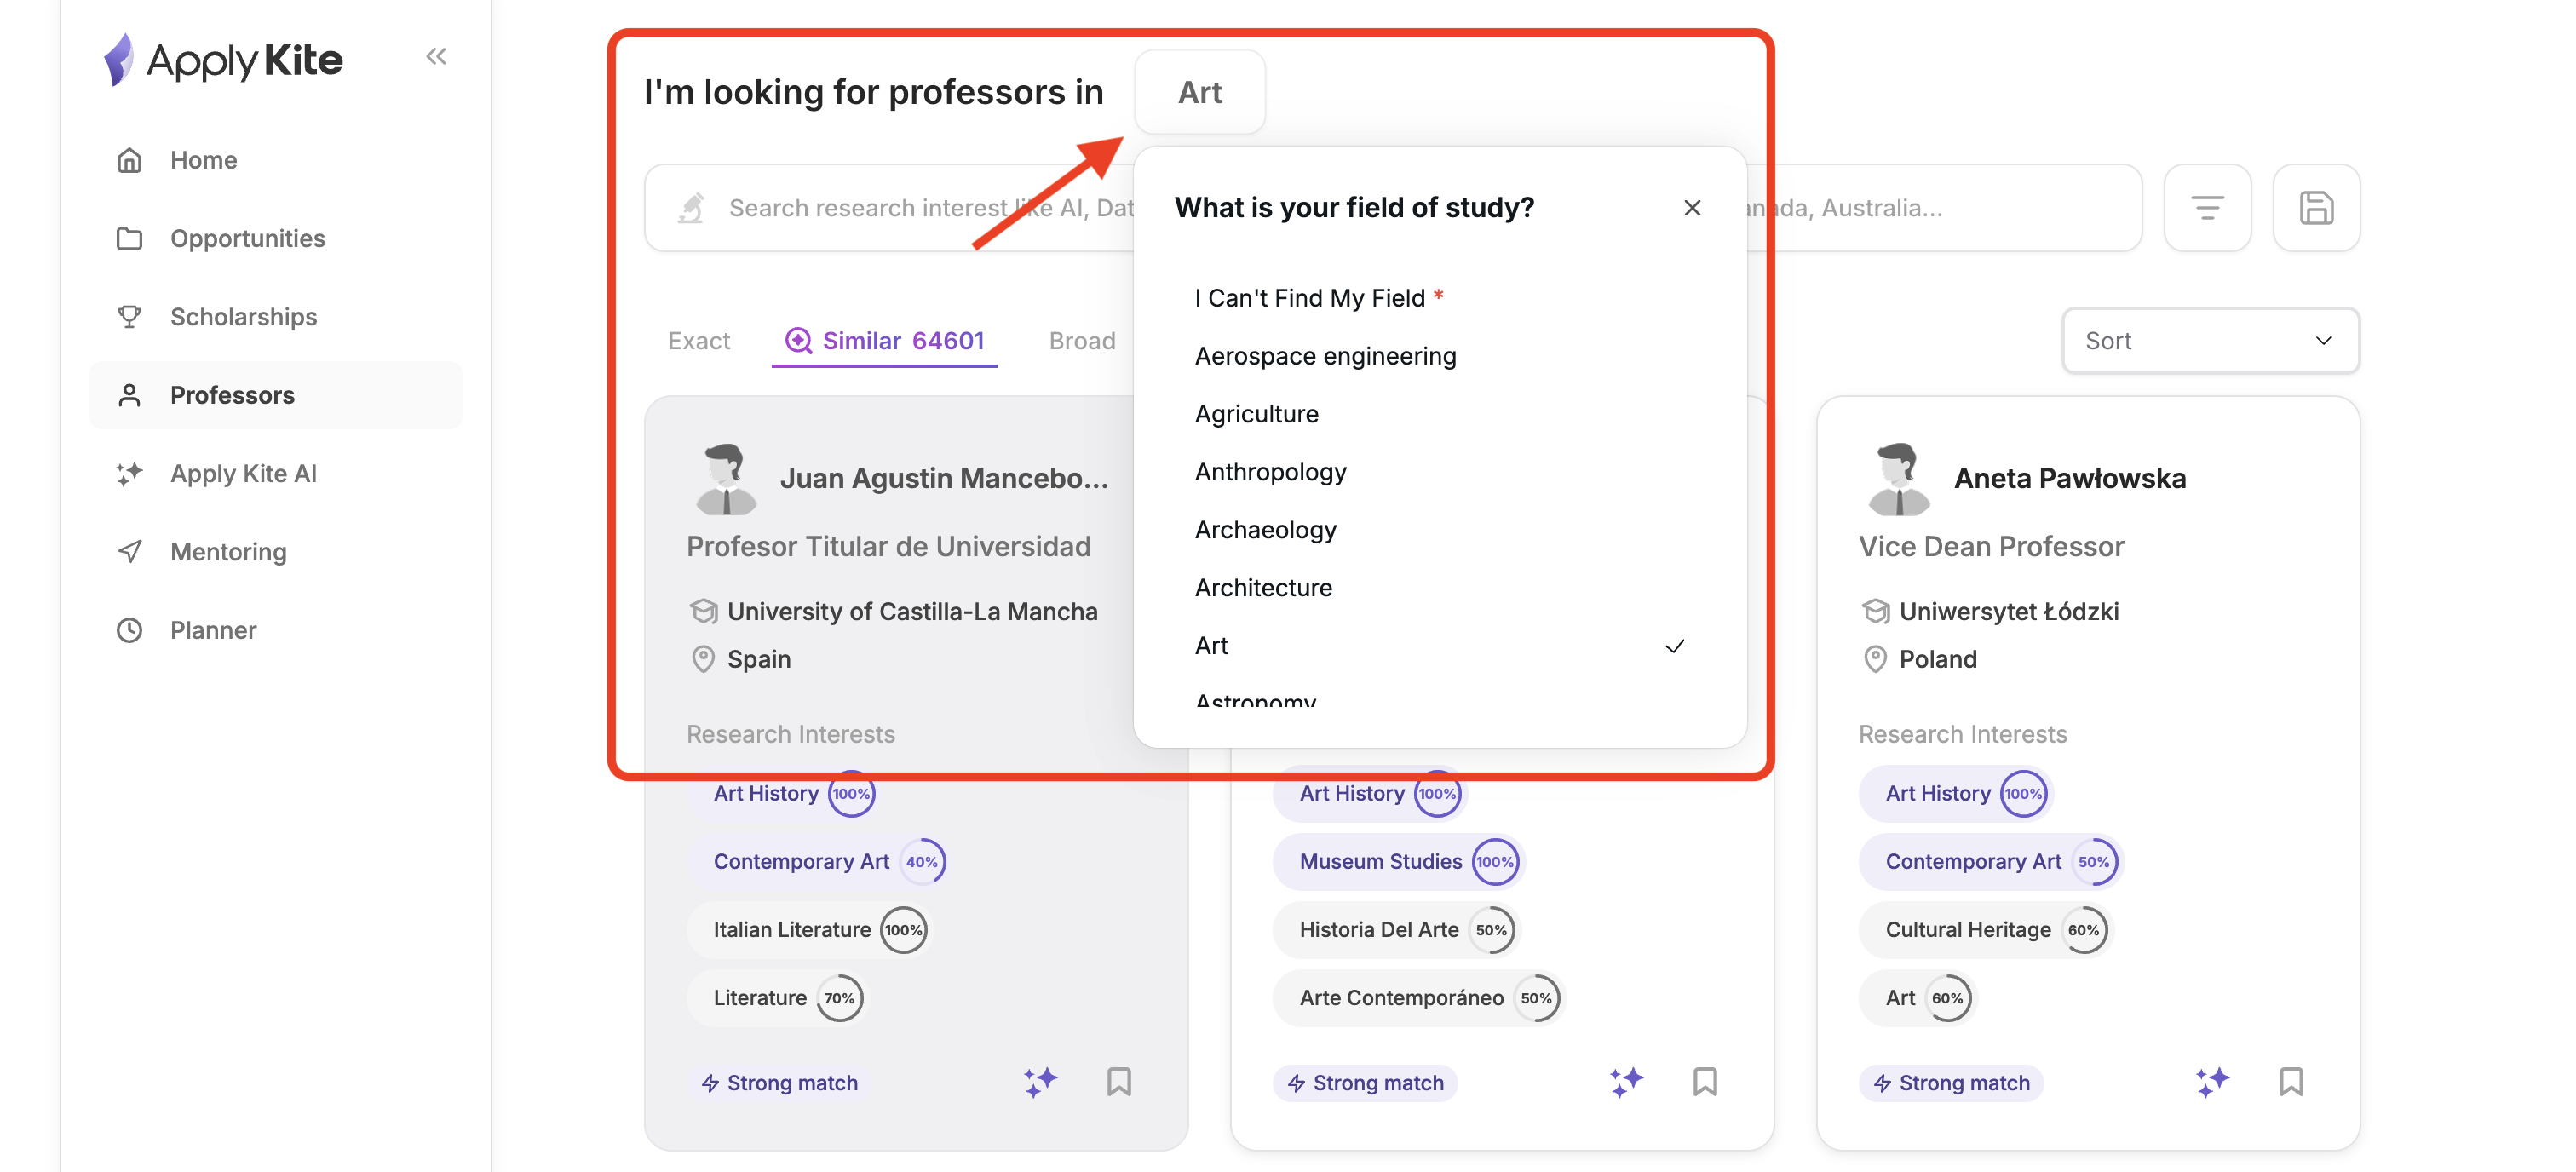Switch to the Broad match tab
Screen dimensions: 2576x1172
1081,341
